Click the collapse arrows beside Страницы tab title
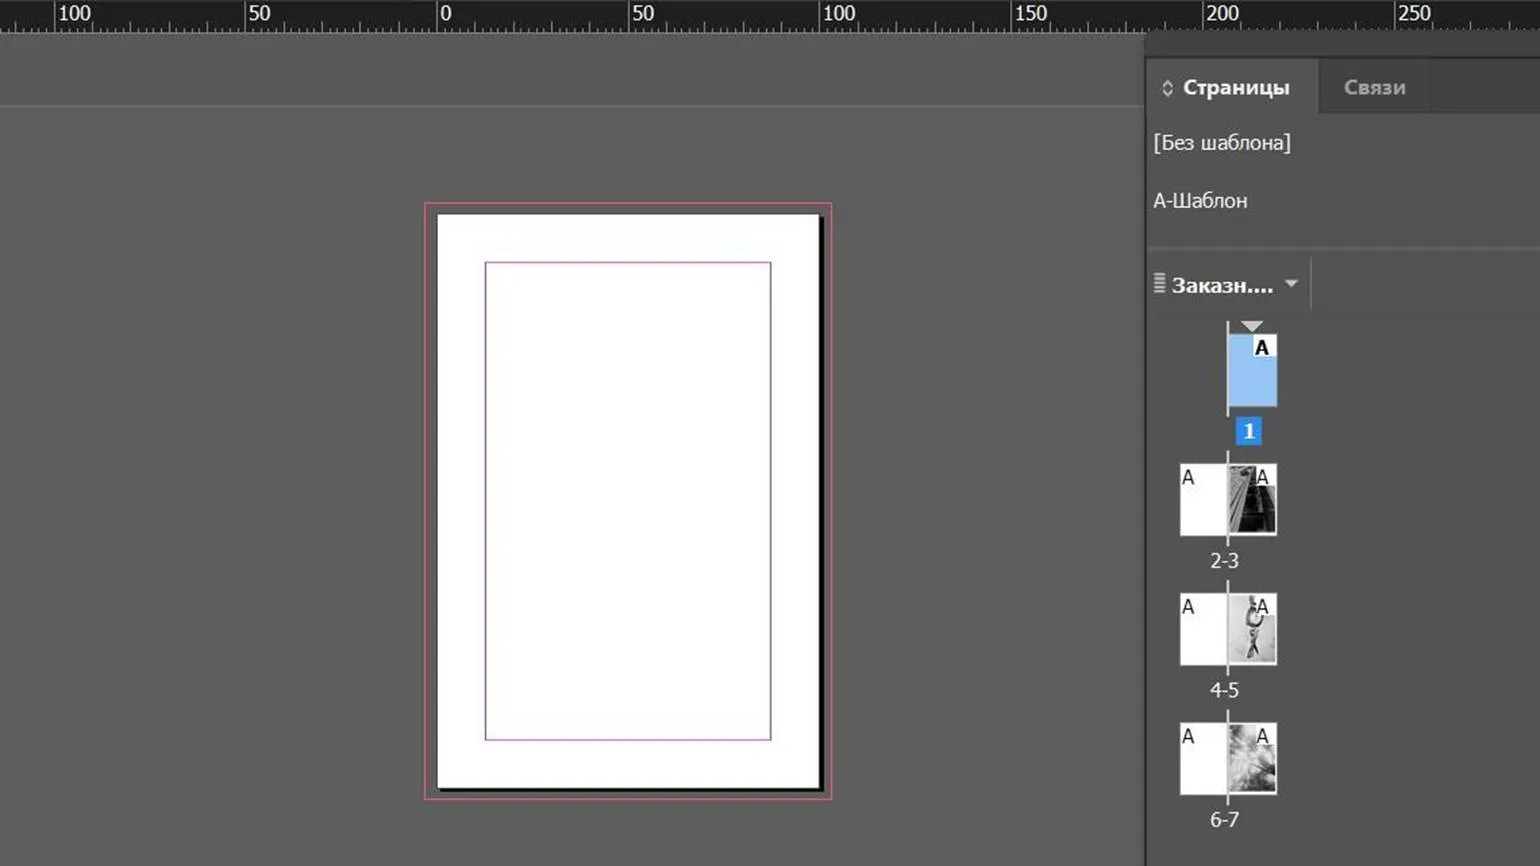This screenshot has width=1540, height=866. (x=1167, y=88)
